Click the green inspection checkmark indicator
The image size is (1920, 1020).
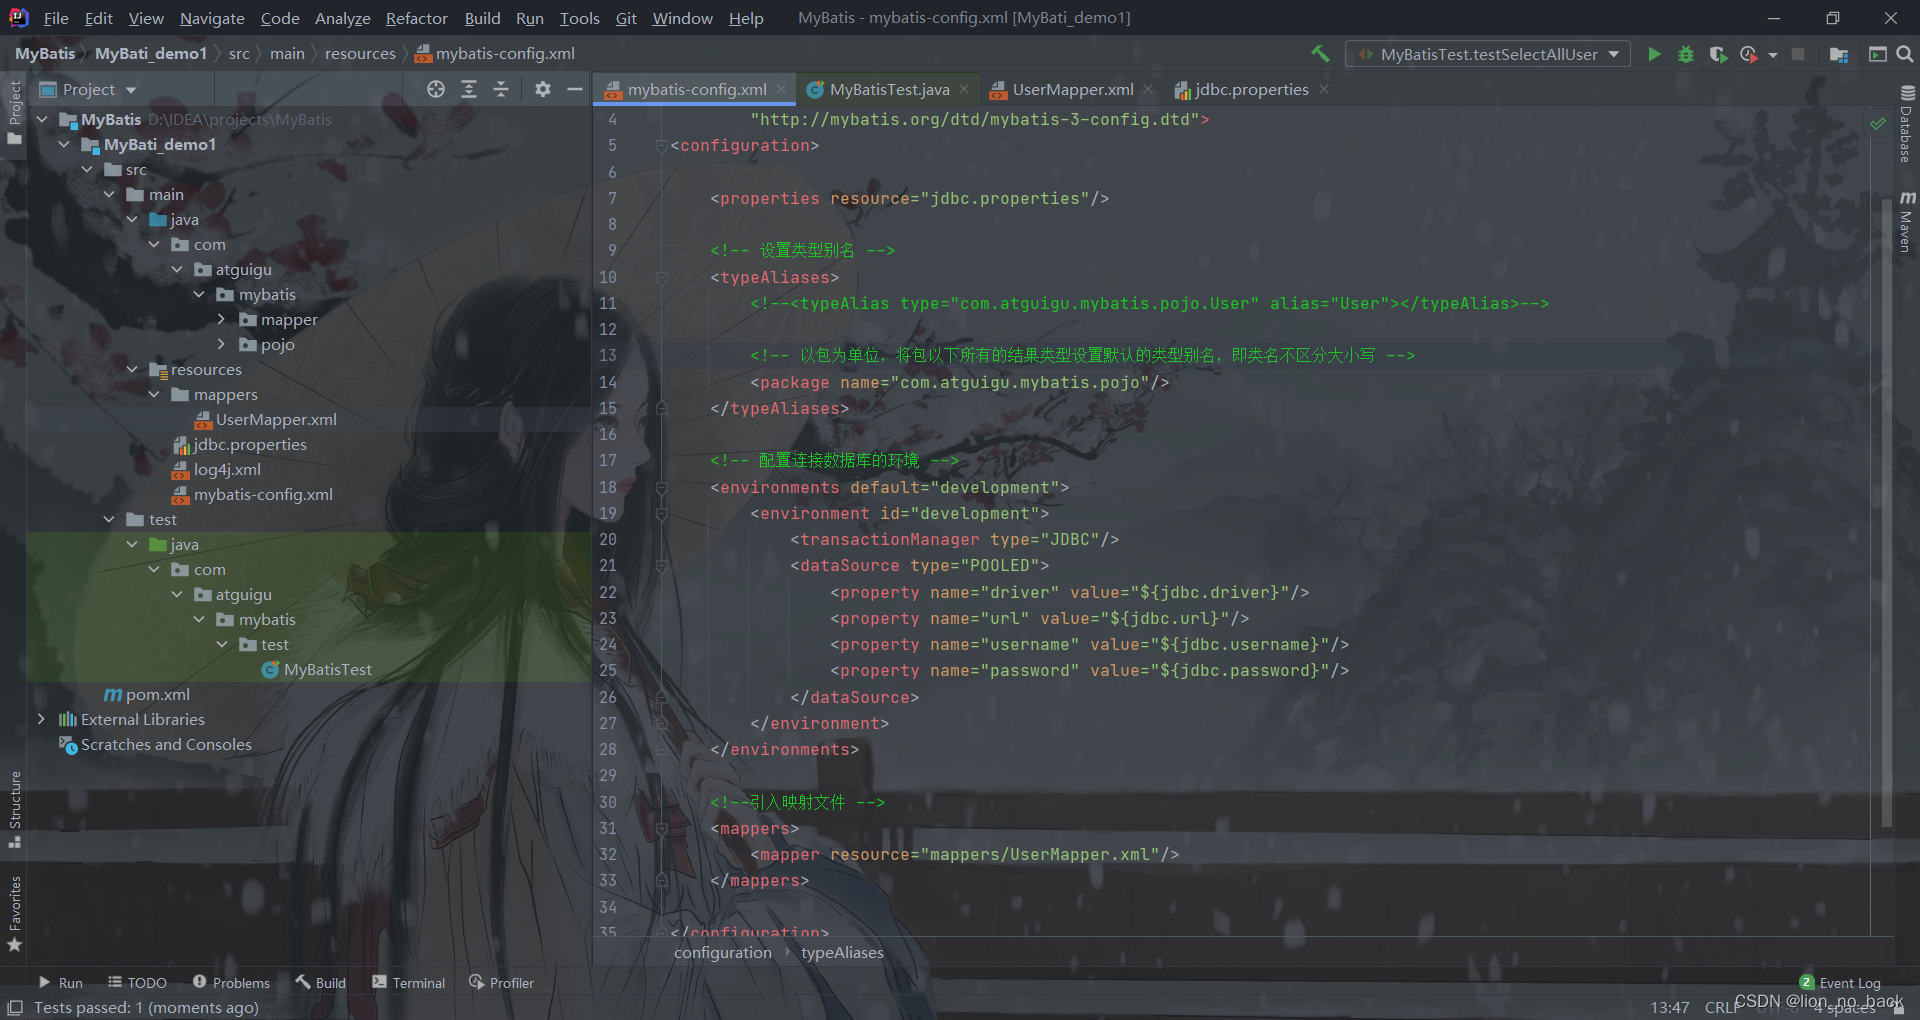point(1878,124)
